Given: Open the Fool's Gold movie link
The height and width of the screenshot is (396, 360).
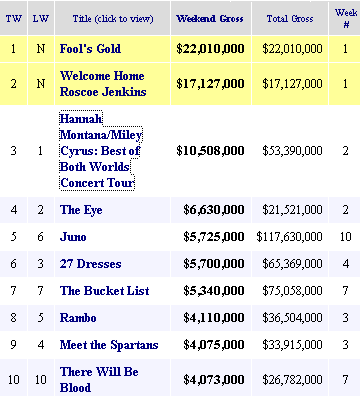Looking at the screenshot, I should coord(90,49).
